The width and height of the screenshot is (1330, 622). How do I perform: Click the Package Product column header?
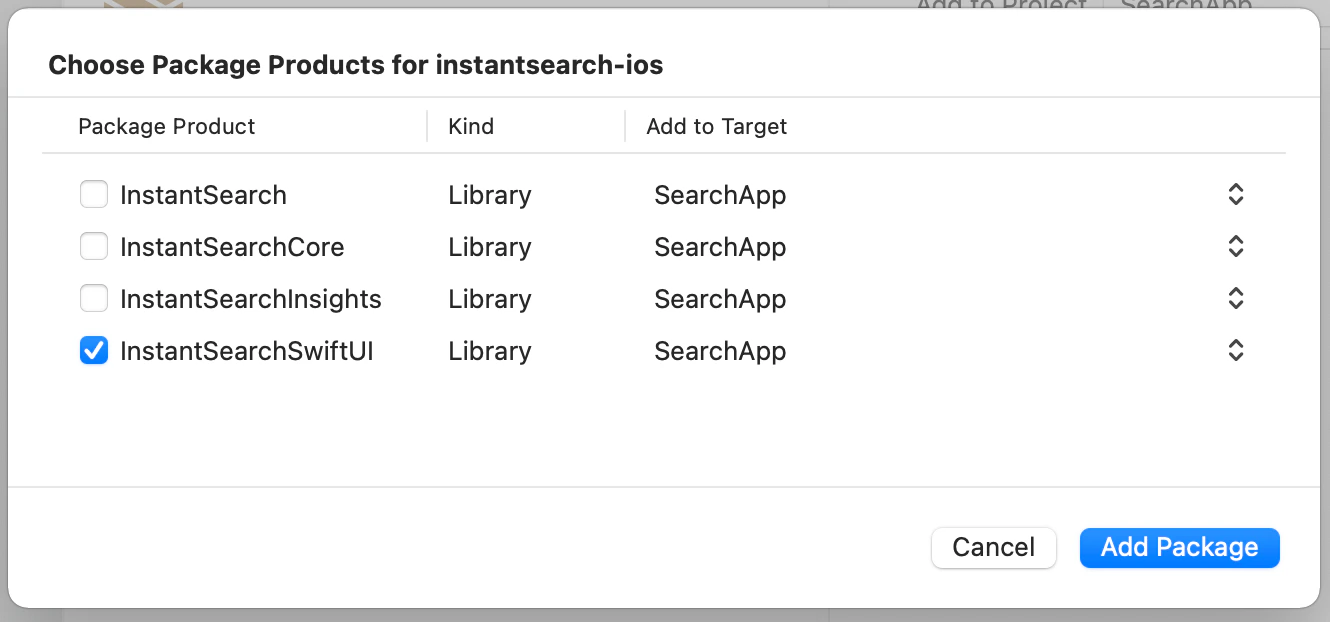coord(166,126)
